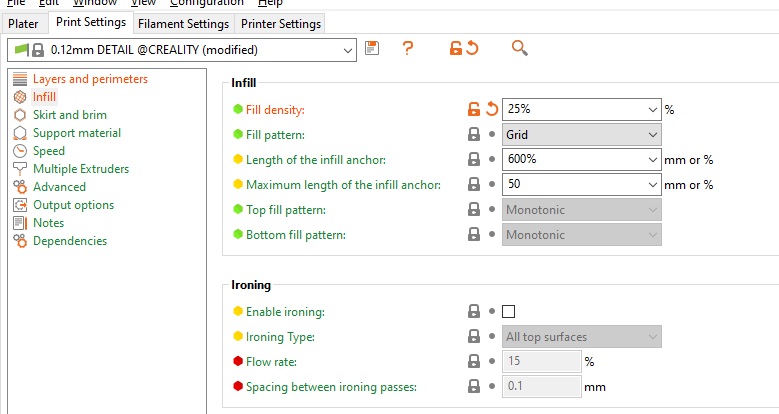The width and height of the screenshot is (779, 414).
Task: Open the Length of the infill anchor dropdown
Action: coord(652,159)
